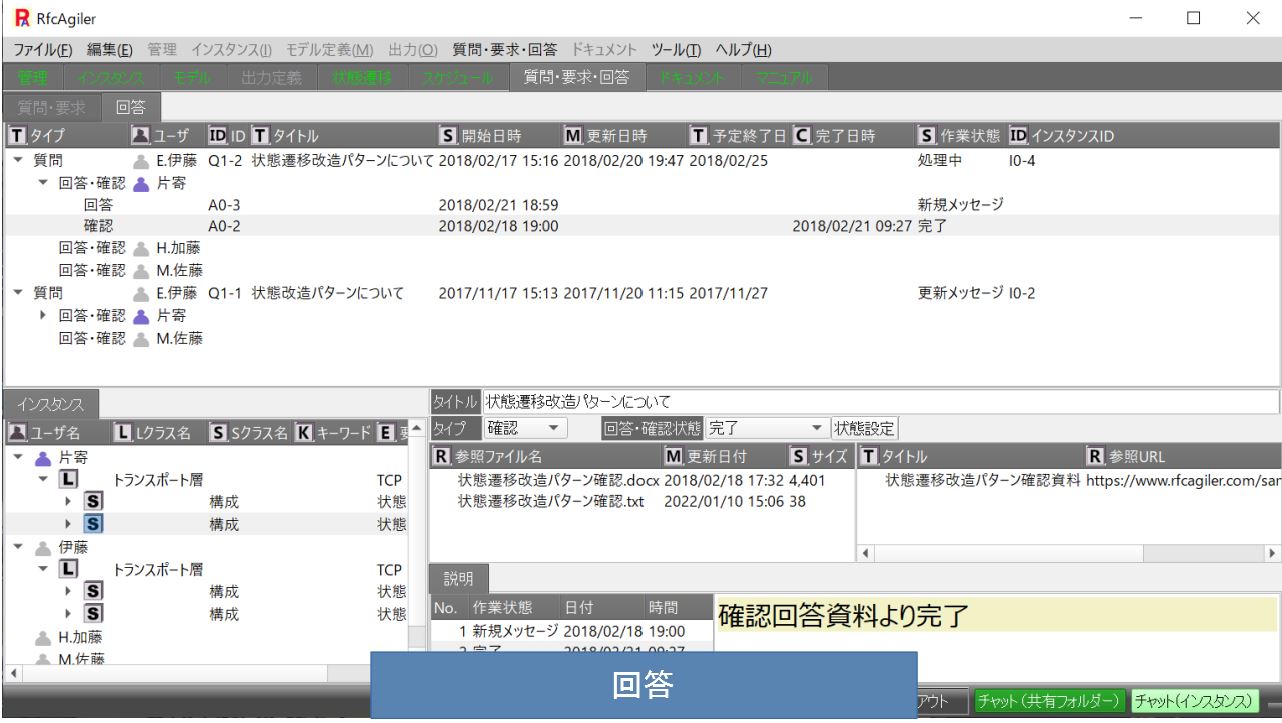Click the S icon of the 開始日時 header
Image resolution: width=1282 pixels, height=723 pixels.
pyautogui.click(x=449, y=135)
